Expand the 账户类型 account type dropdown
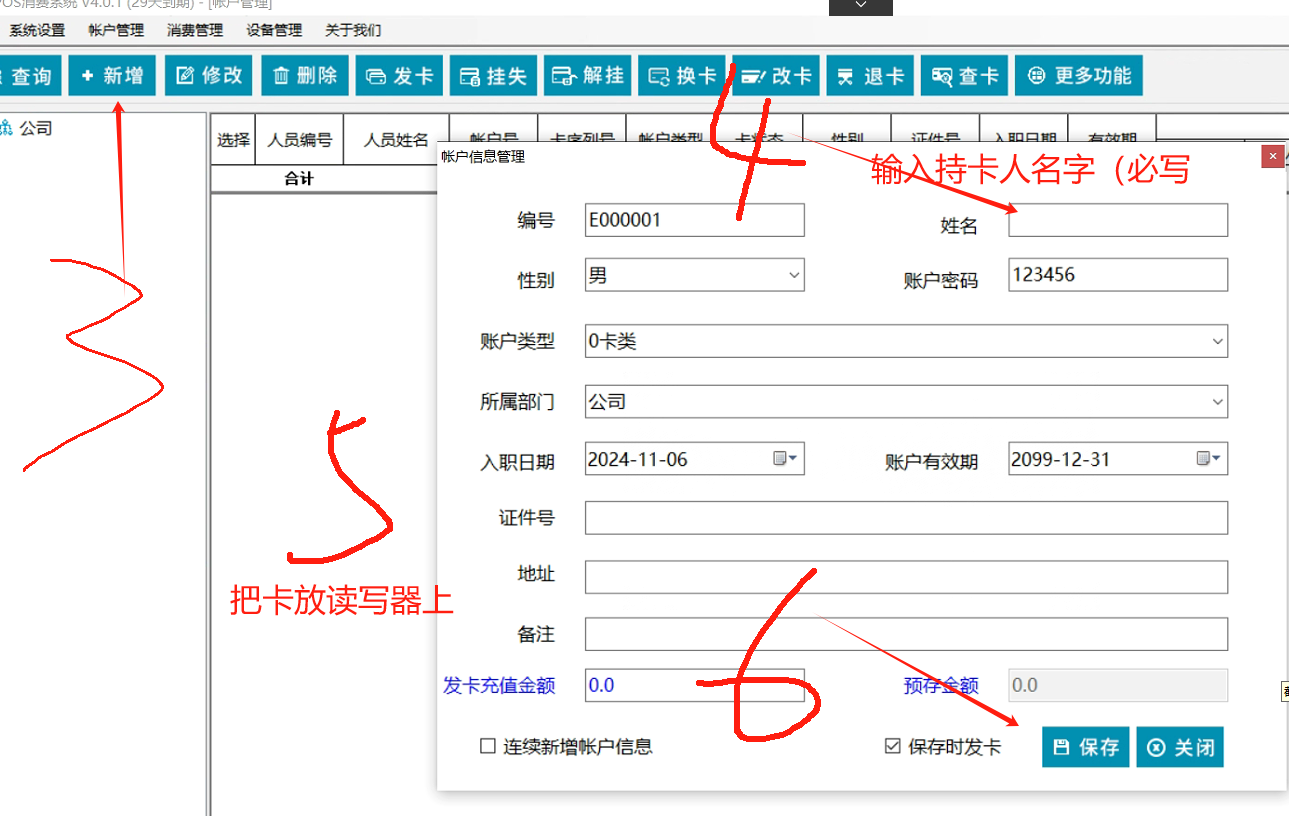 [1217, 341]
